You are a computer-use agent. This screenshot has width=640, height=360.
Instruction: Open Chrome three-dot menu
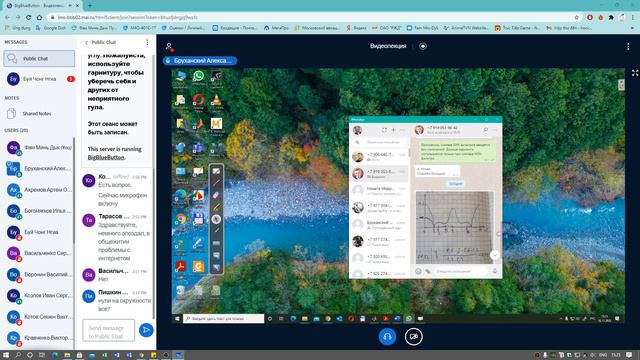633,17
